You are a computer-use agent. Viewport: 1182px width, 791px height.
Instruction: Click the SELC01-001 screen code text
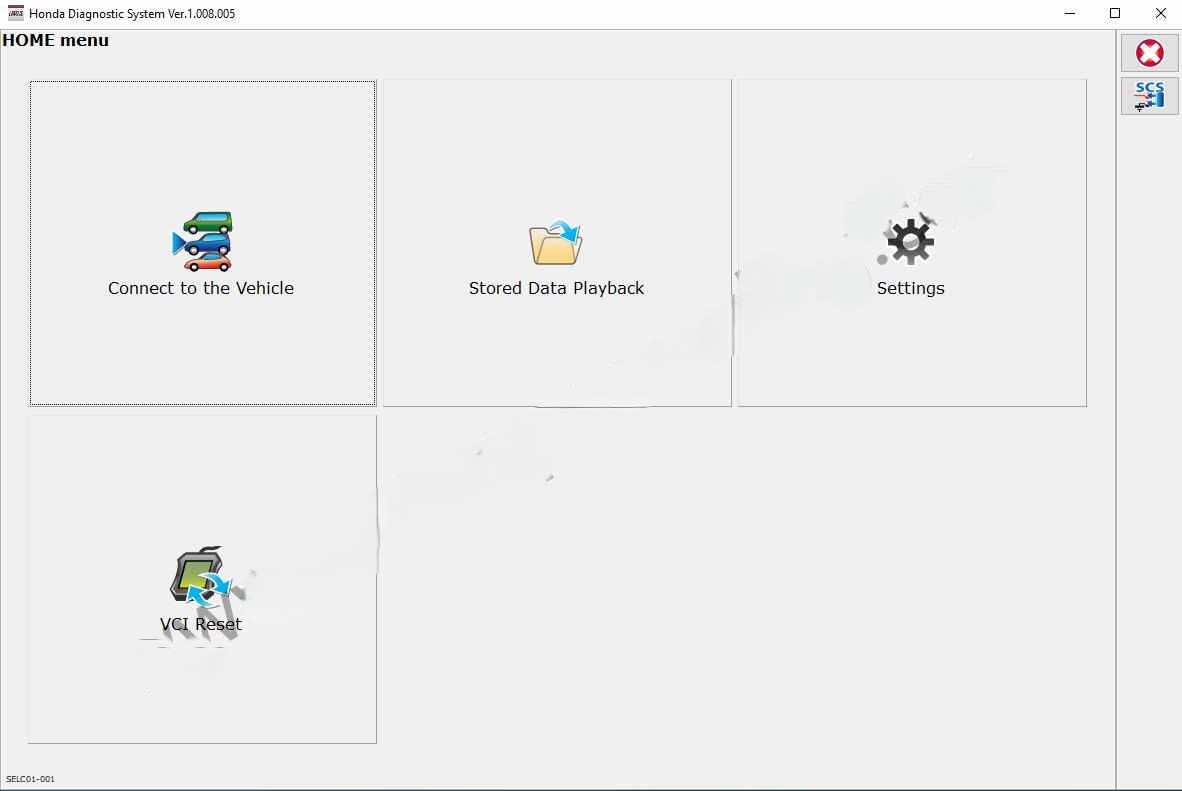tap(30, 779)
